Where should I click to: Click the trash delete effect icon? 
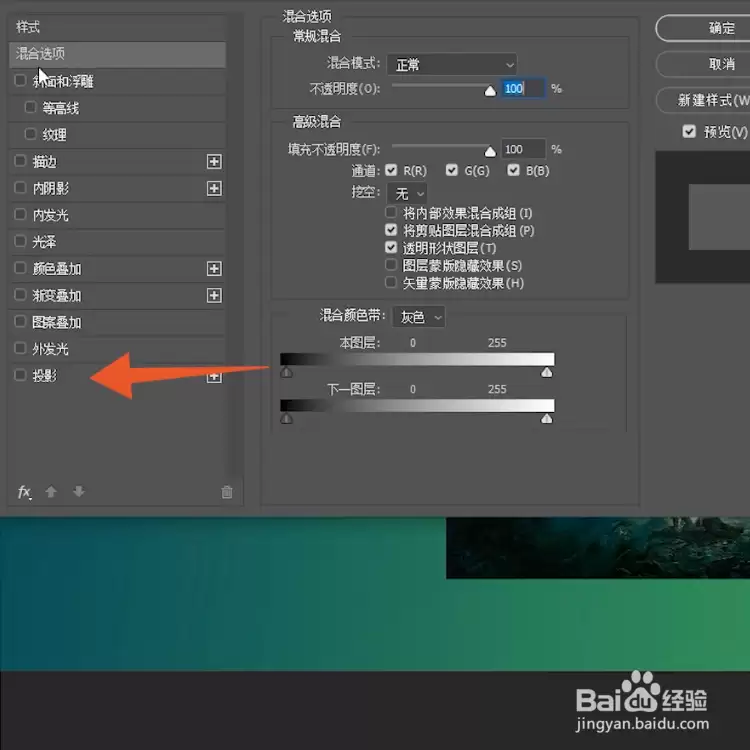(x=227, y=492)
